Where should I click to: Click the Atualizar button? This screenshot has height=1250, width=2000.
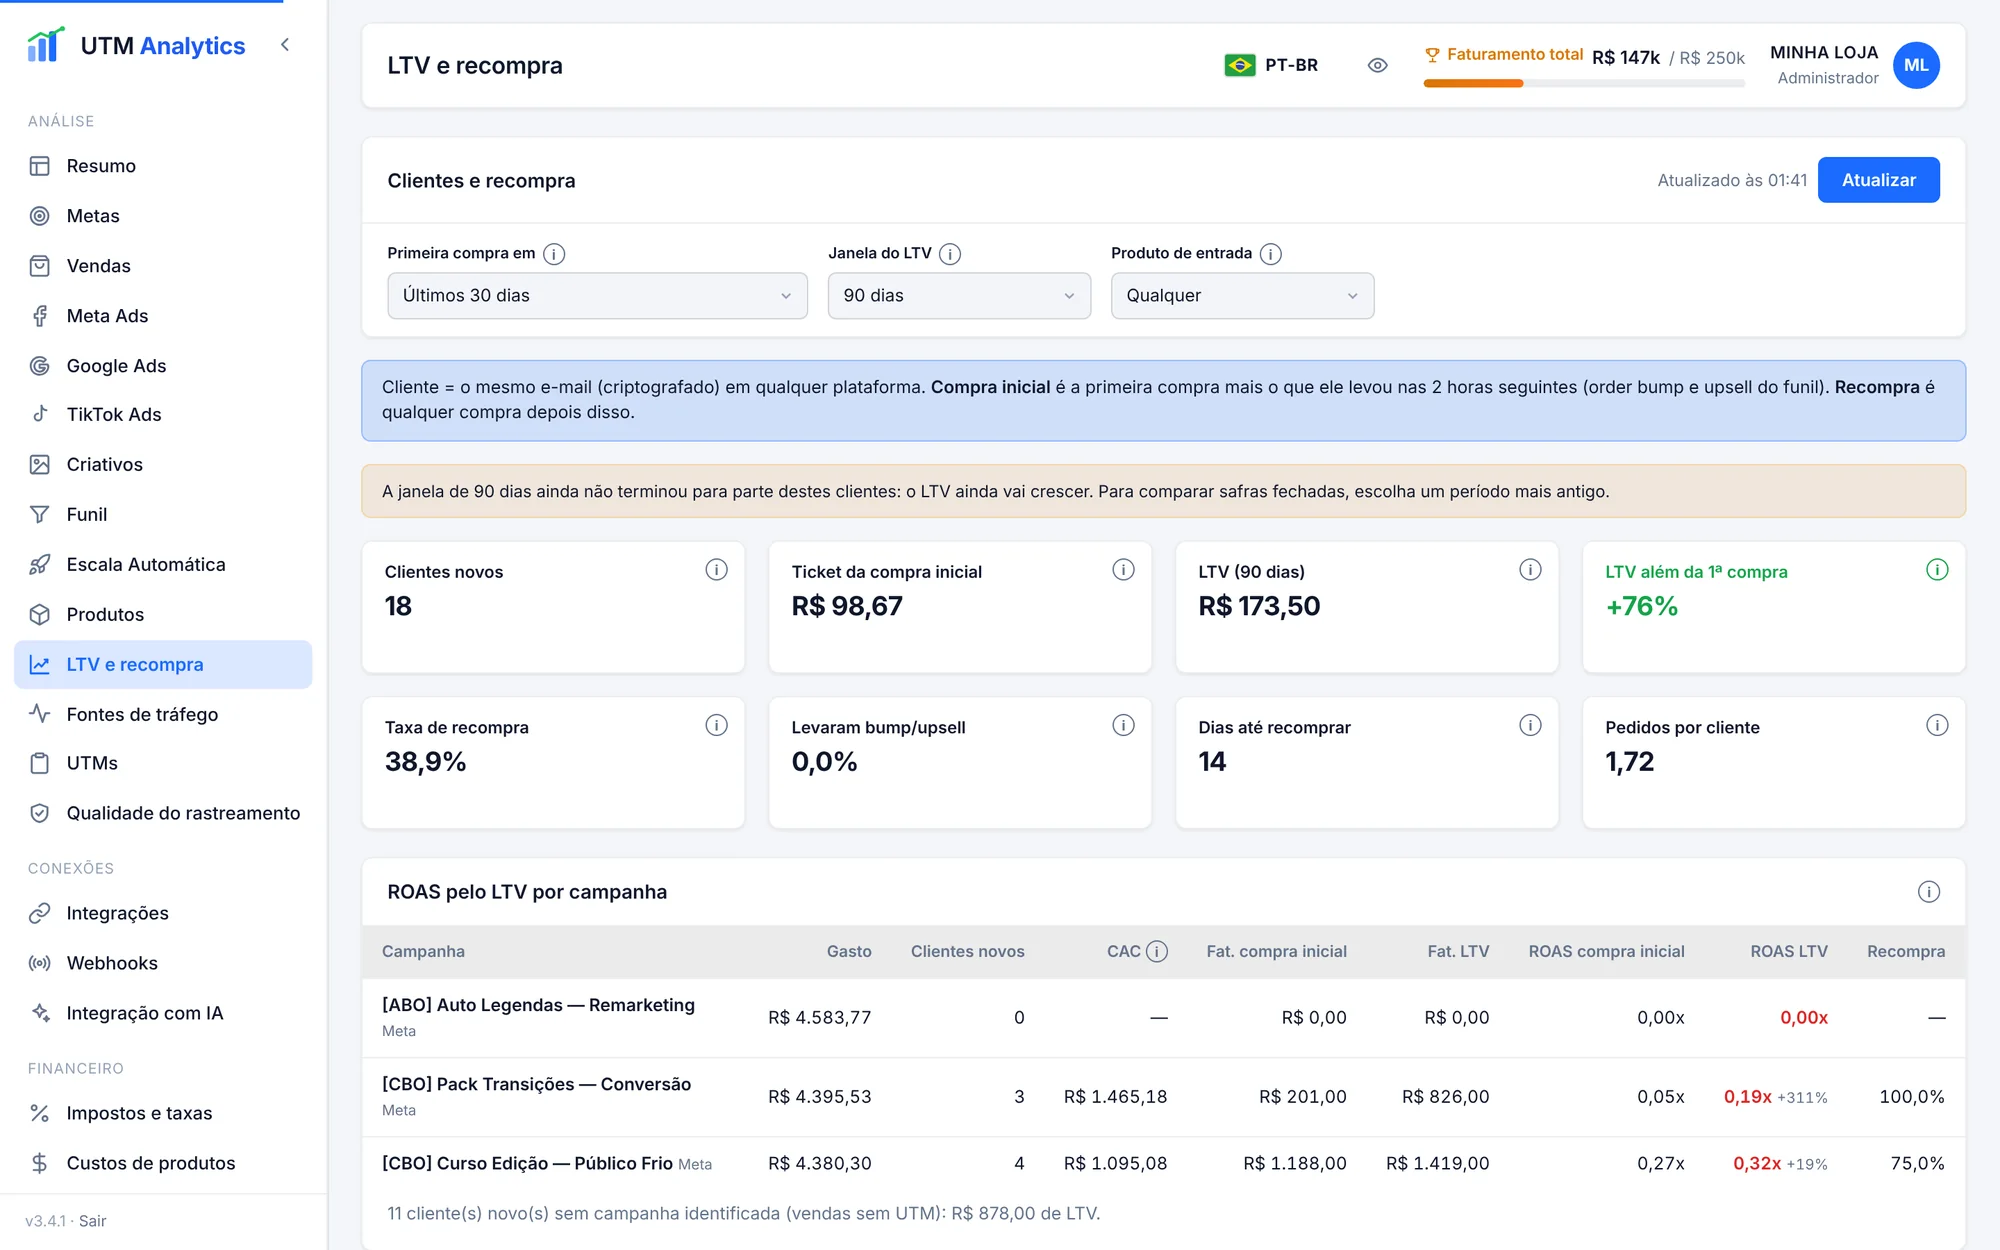pos(1878,180)
